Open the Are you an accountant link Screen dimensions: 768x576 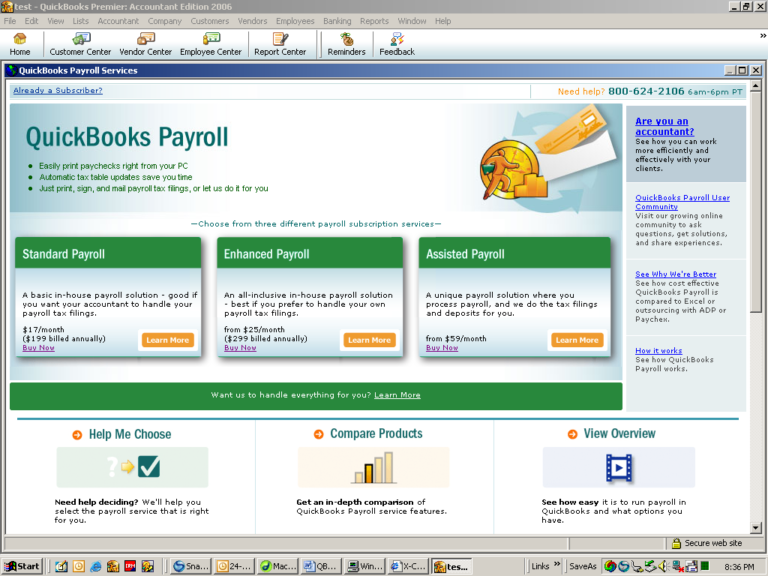(664, 126)
